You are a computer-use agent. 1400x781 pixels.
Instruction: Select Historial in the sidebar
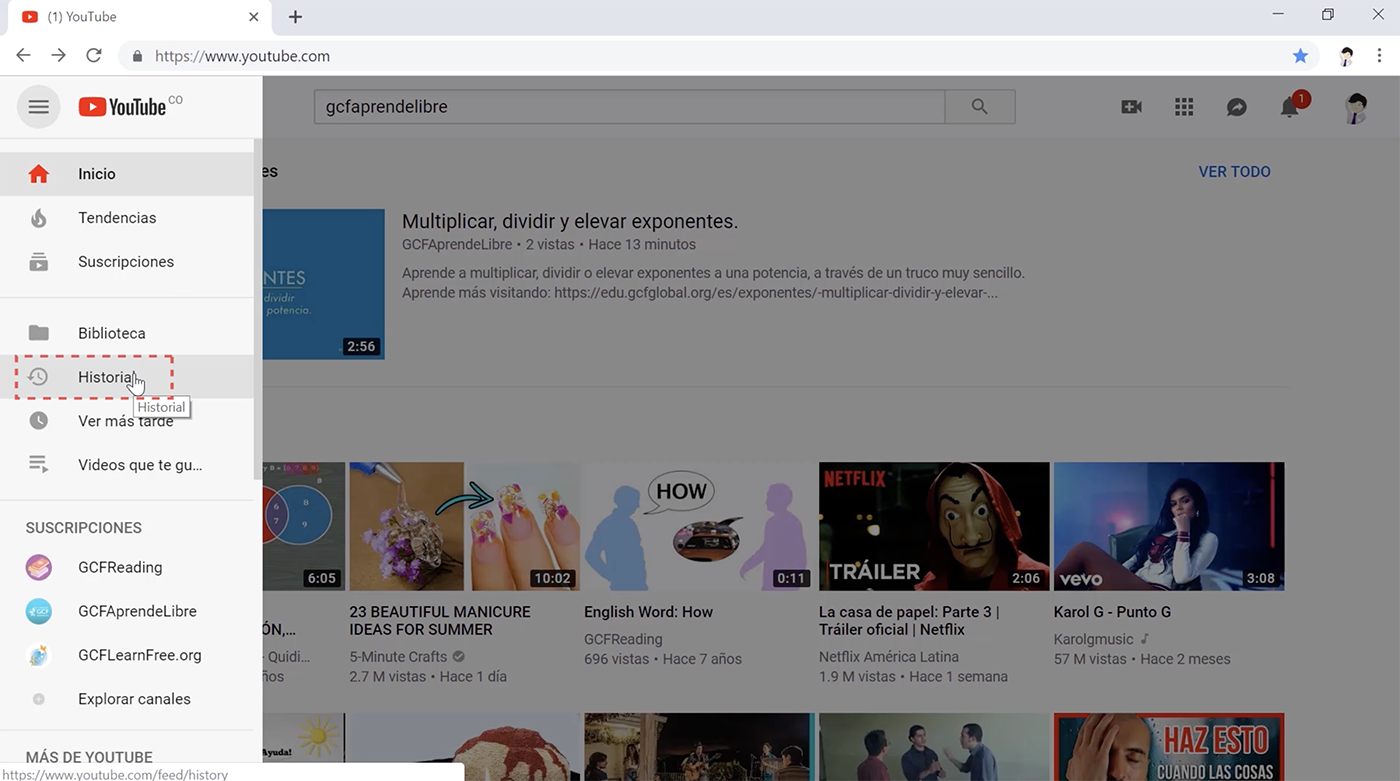coord(127,377)
